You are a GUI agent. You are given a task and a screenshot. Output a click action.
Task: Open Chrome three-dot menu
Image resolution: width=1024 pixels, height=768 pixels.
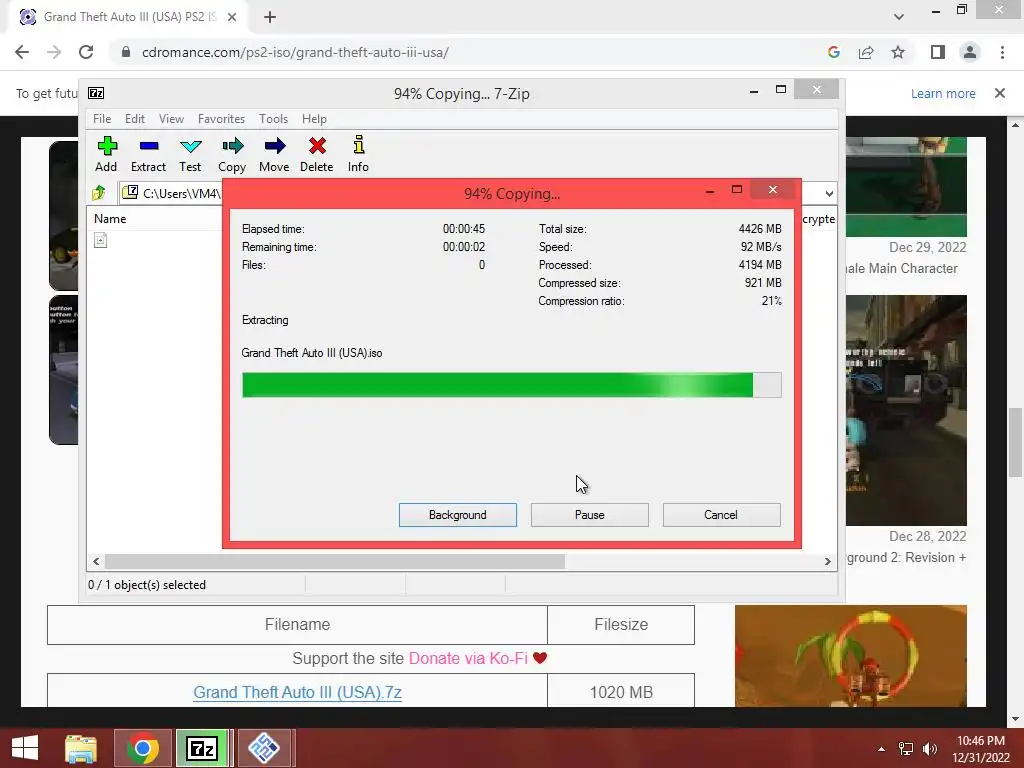point(1002,52)
